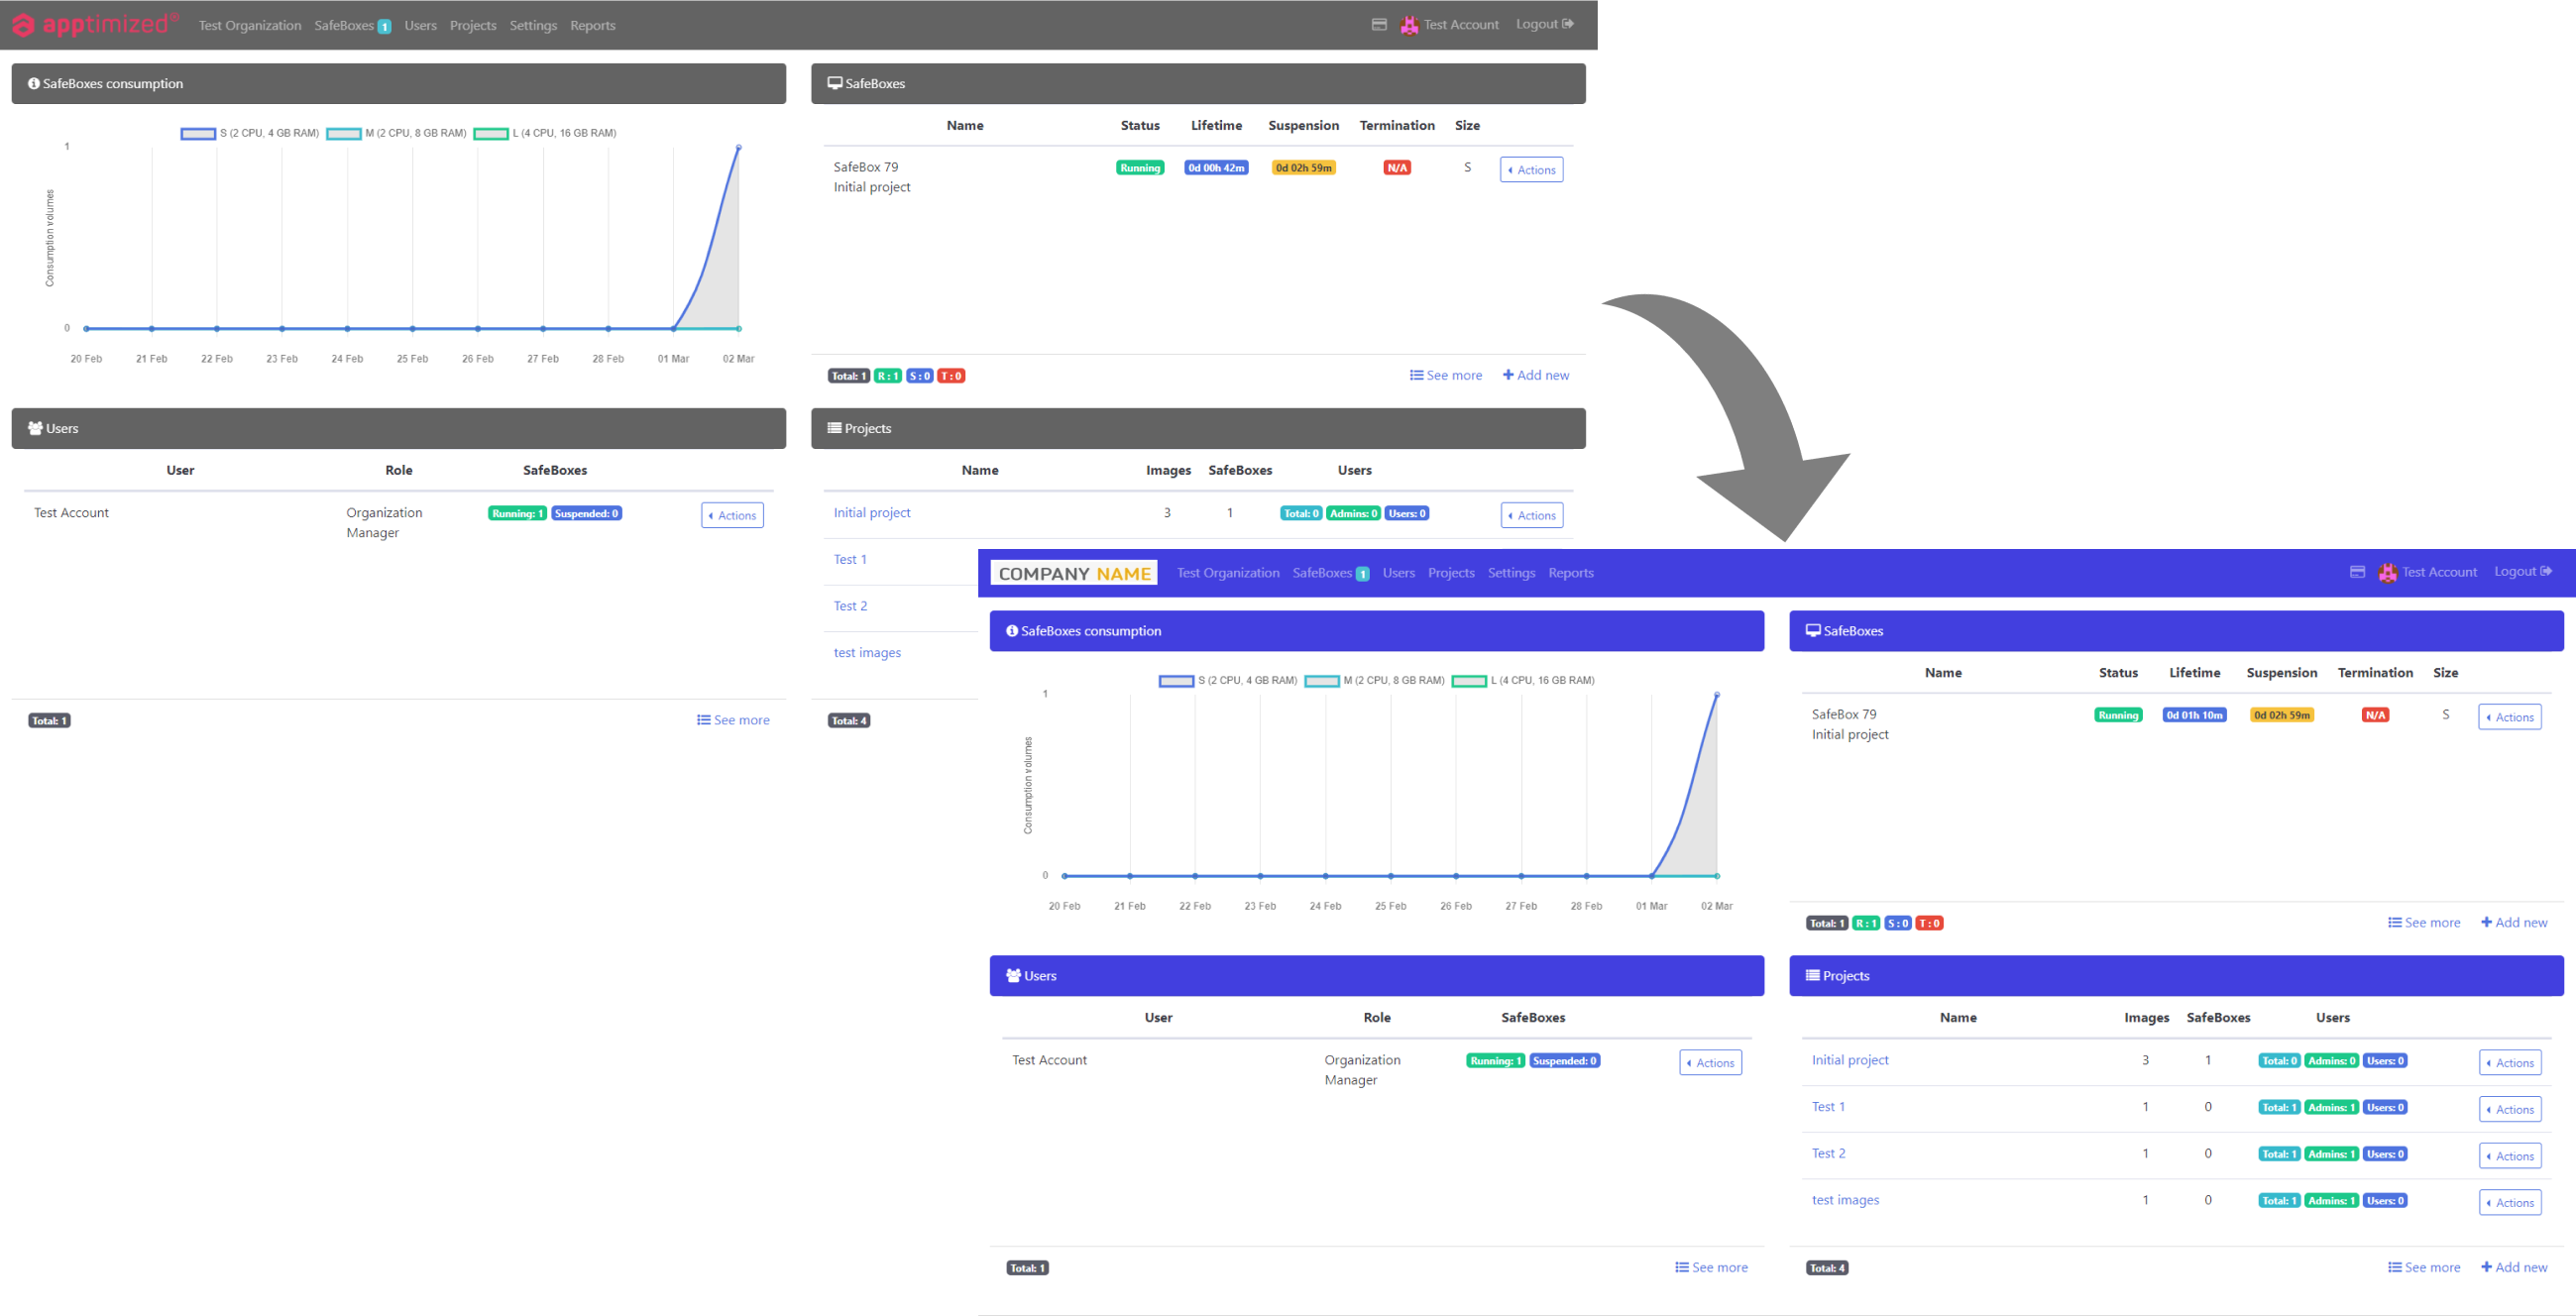Image resolution: width=2576 pixels, height=1316 pixels.
Task: Click Test Account avatar in blue header
Action: coord(2387,573)
